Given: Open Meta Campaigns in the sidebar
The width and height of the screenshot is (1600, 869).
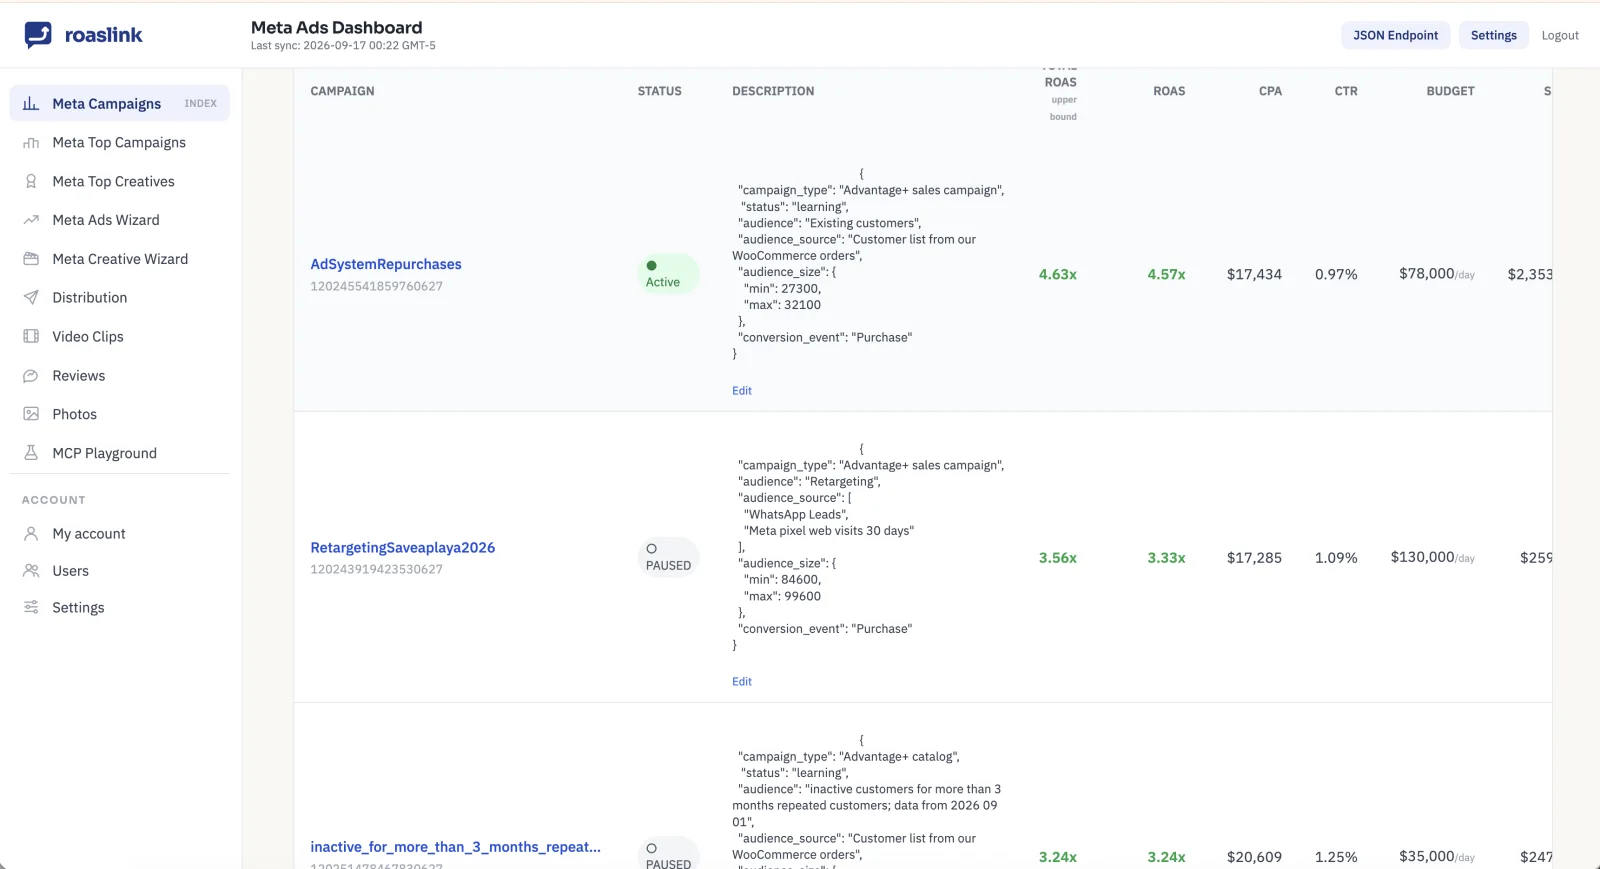Looking at the screenshot, I should [120, 103].
